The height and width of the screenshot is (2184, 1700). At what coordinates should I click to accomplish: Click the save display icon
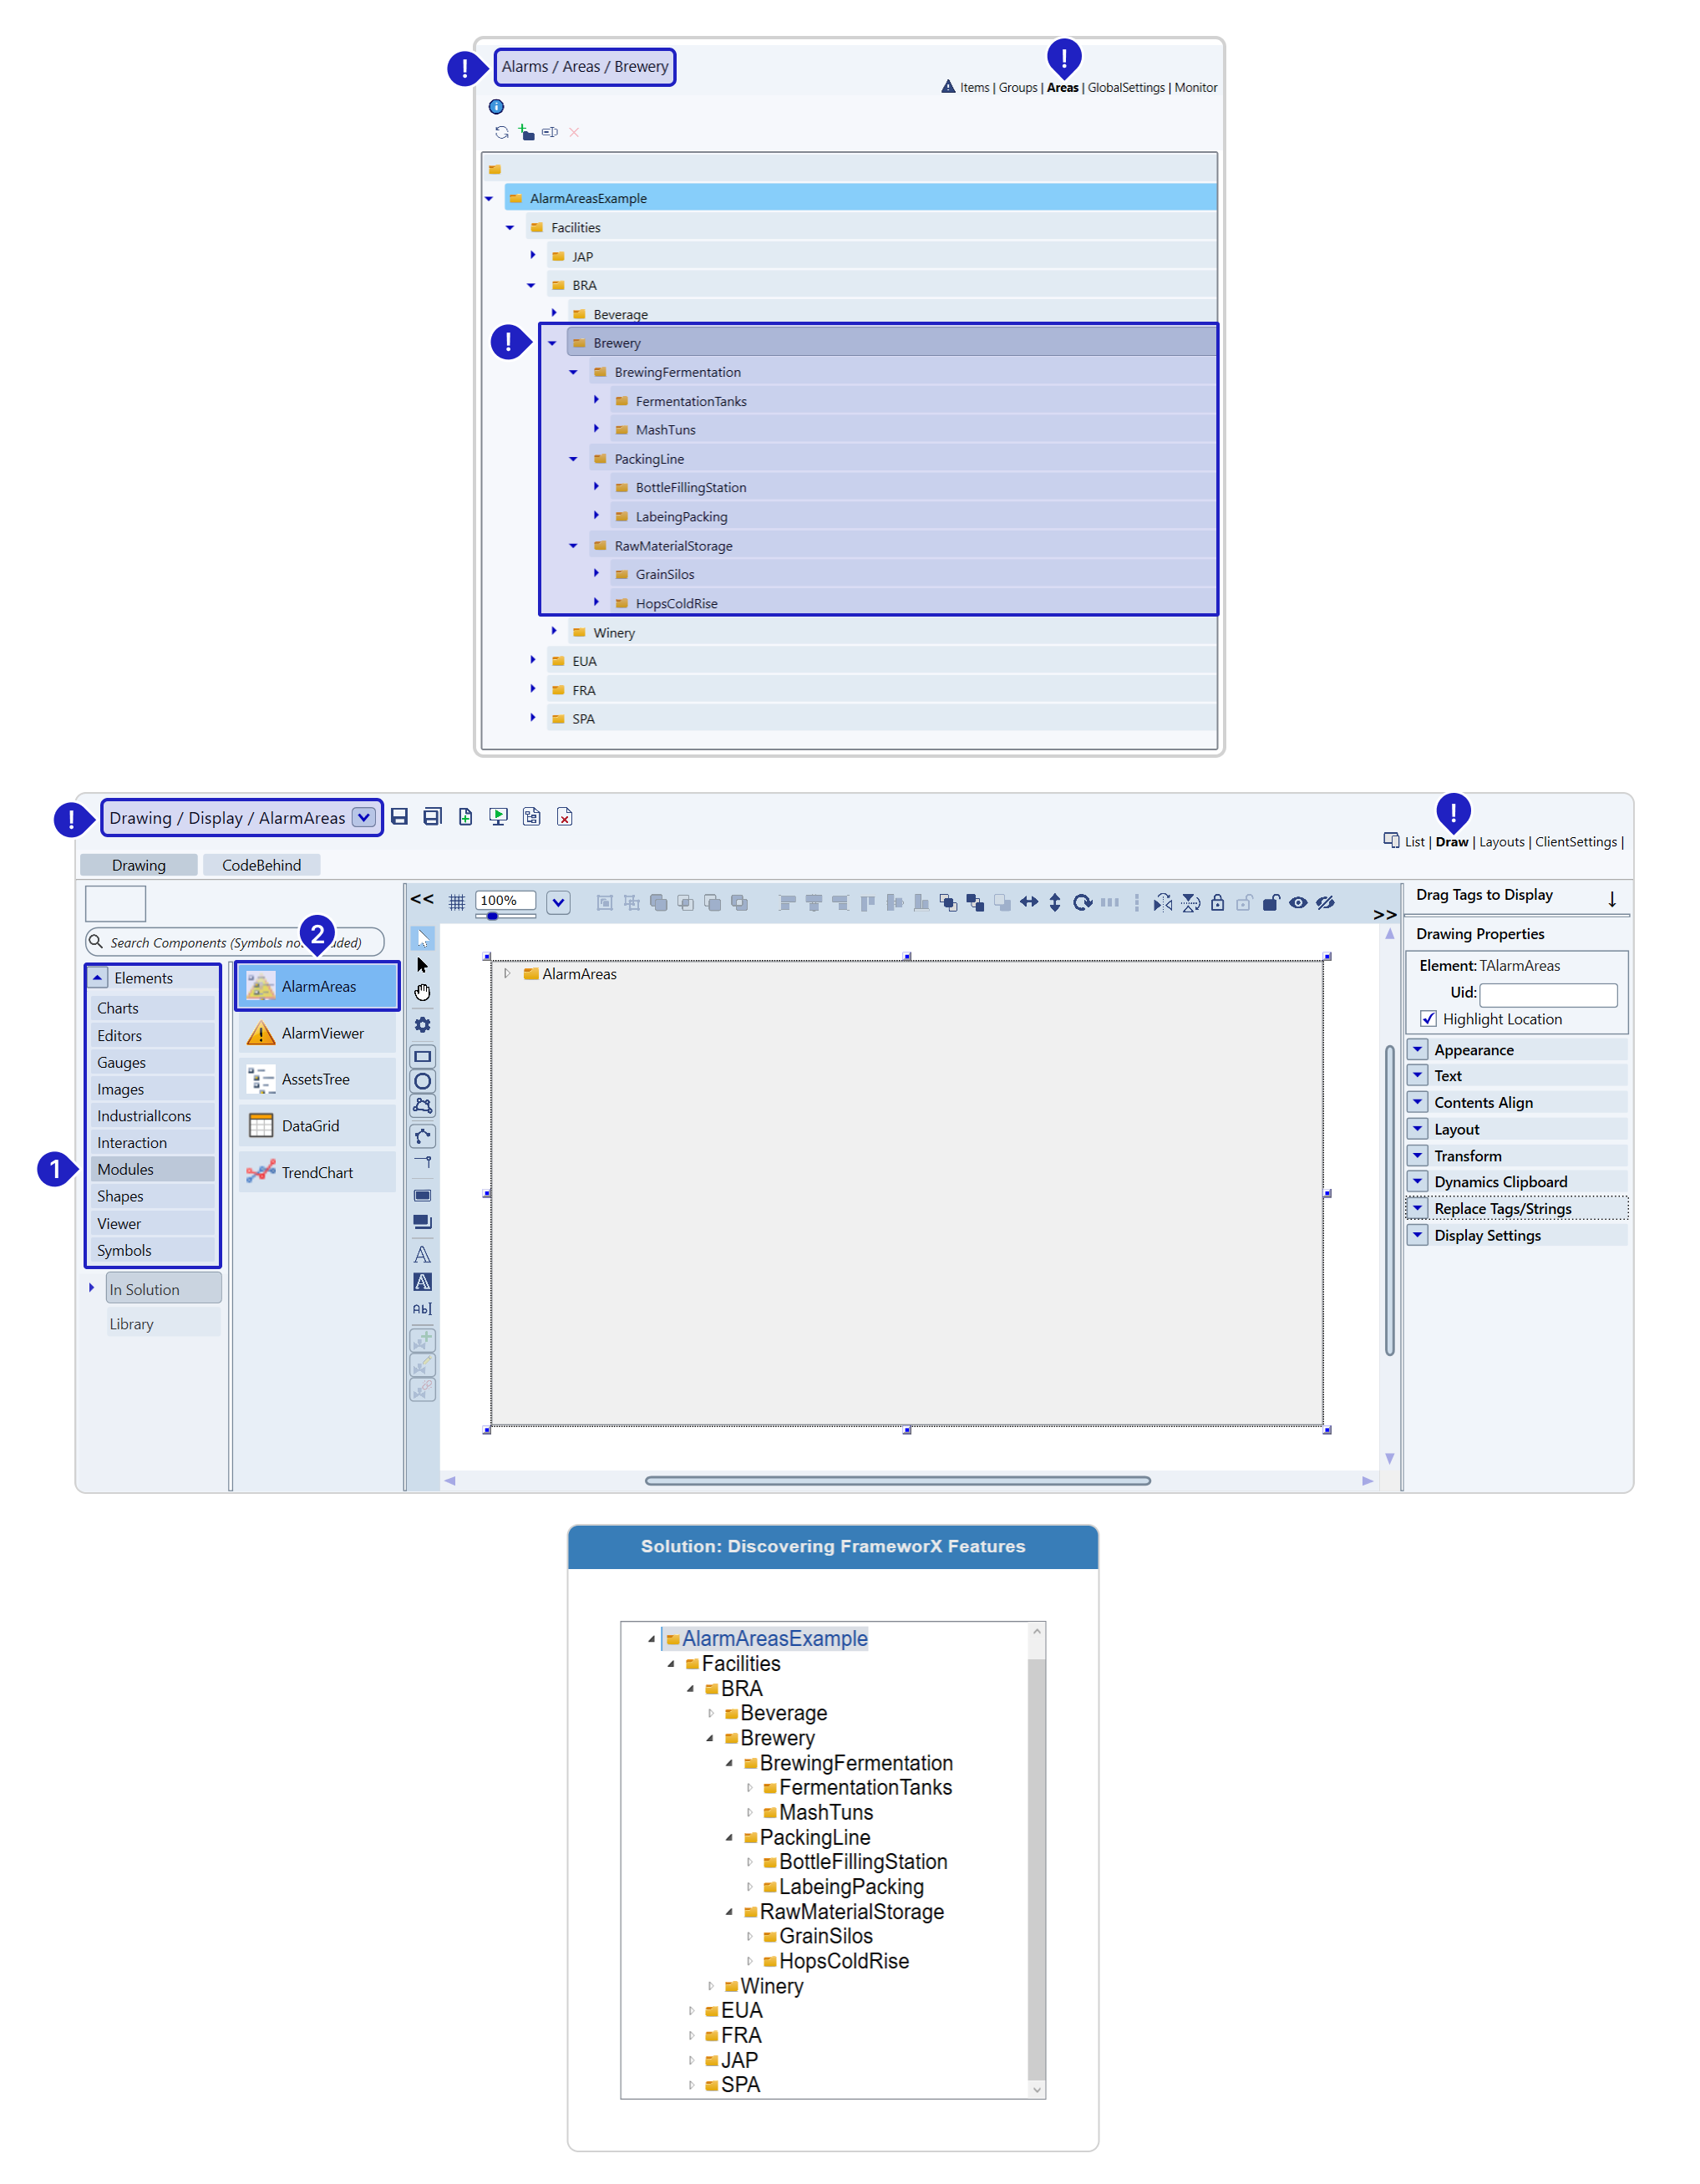pyautogui.click(x=399, y=817)
